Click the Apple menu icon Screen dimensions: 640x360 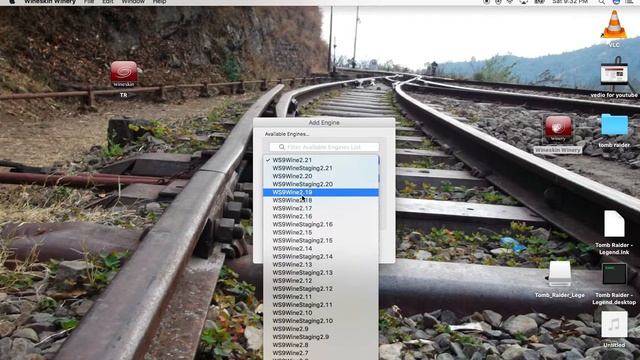pyautogui.click(x=12, y=2)
